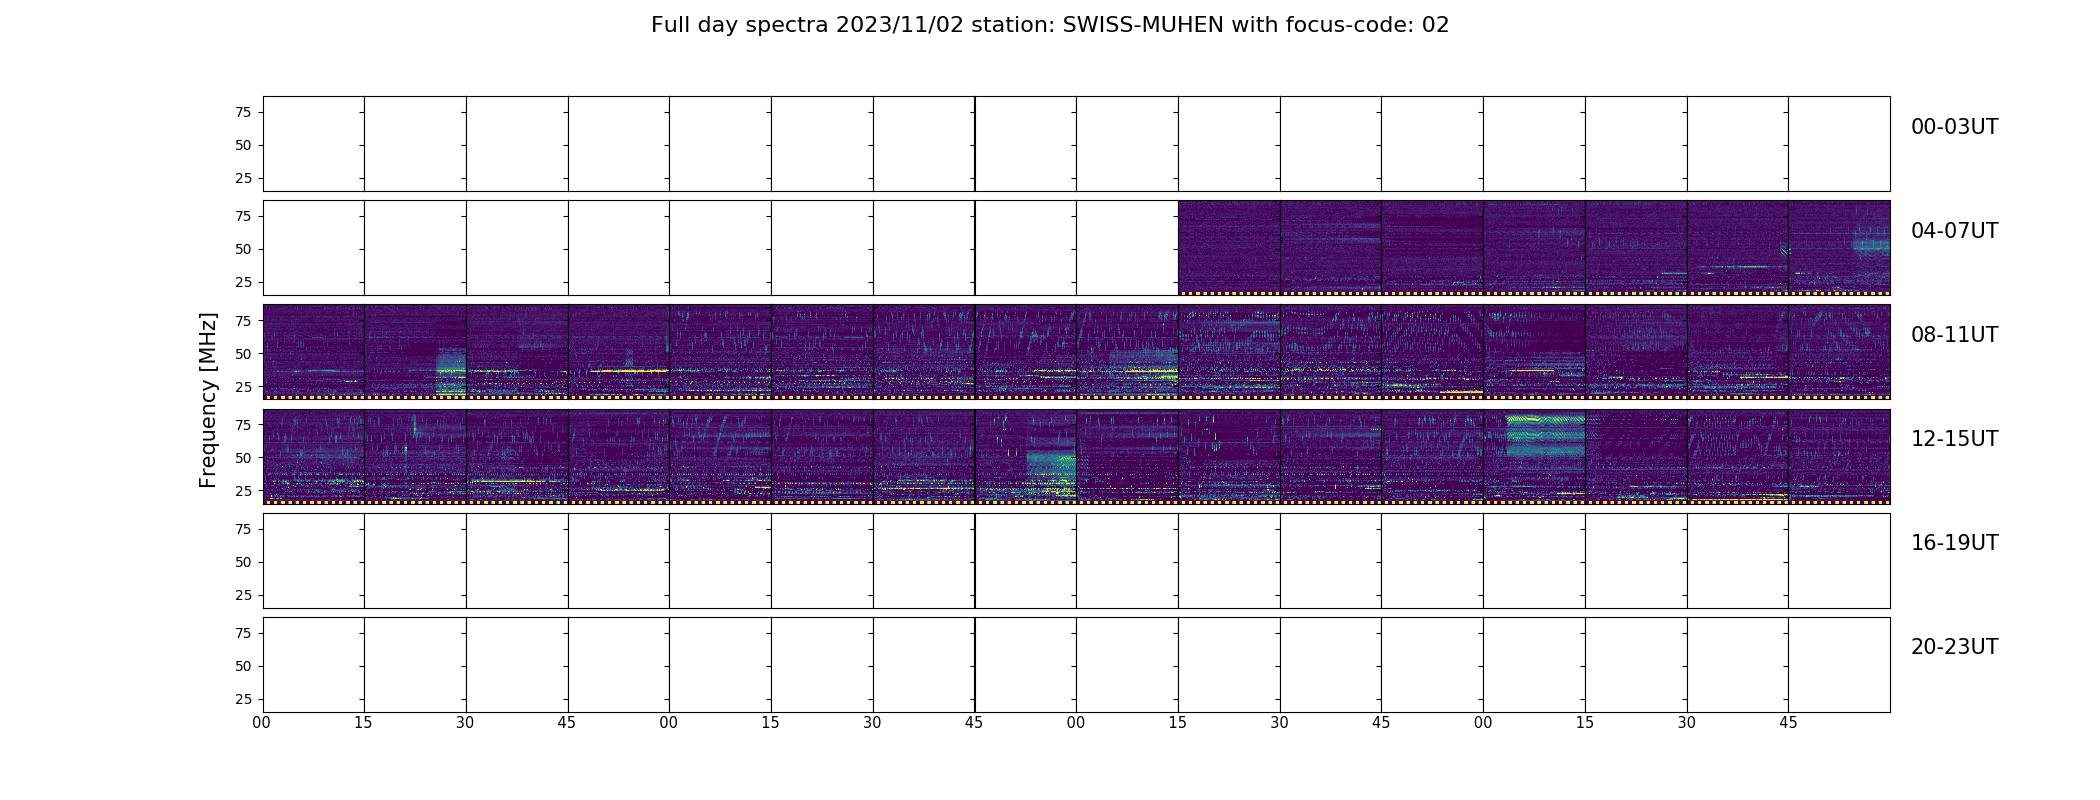Click the 25 tick of the 12-15UT row

tap(243, 490)
